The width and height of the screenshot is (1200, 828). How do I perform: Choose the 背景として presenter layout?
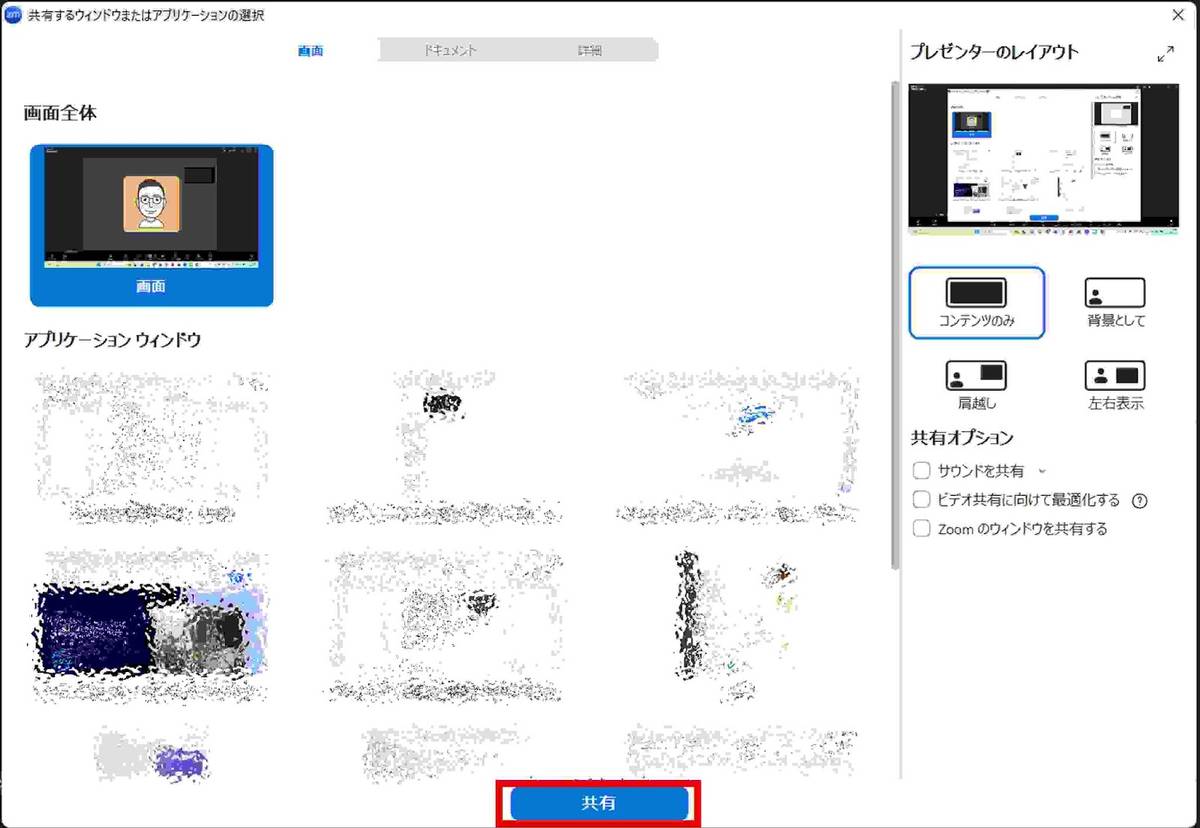pyautogui.click(x=1115, y=293)
